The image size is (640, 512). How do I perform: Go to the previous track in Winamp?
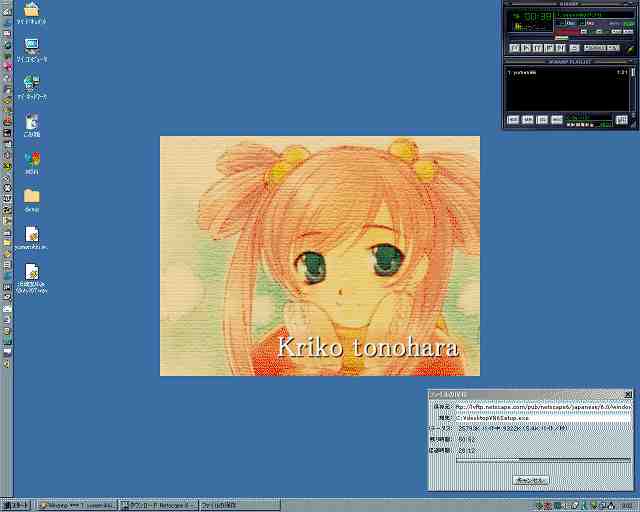pos(515,48)
